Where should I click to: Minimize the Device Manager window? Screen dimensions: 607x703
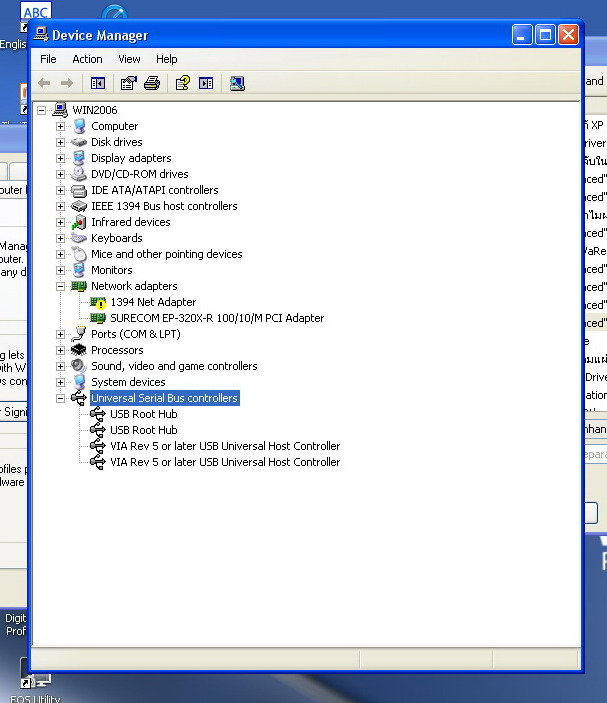(522, 35)
